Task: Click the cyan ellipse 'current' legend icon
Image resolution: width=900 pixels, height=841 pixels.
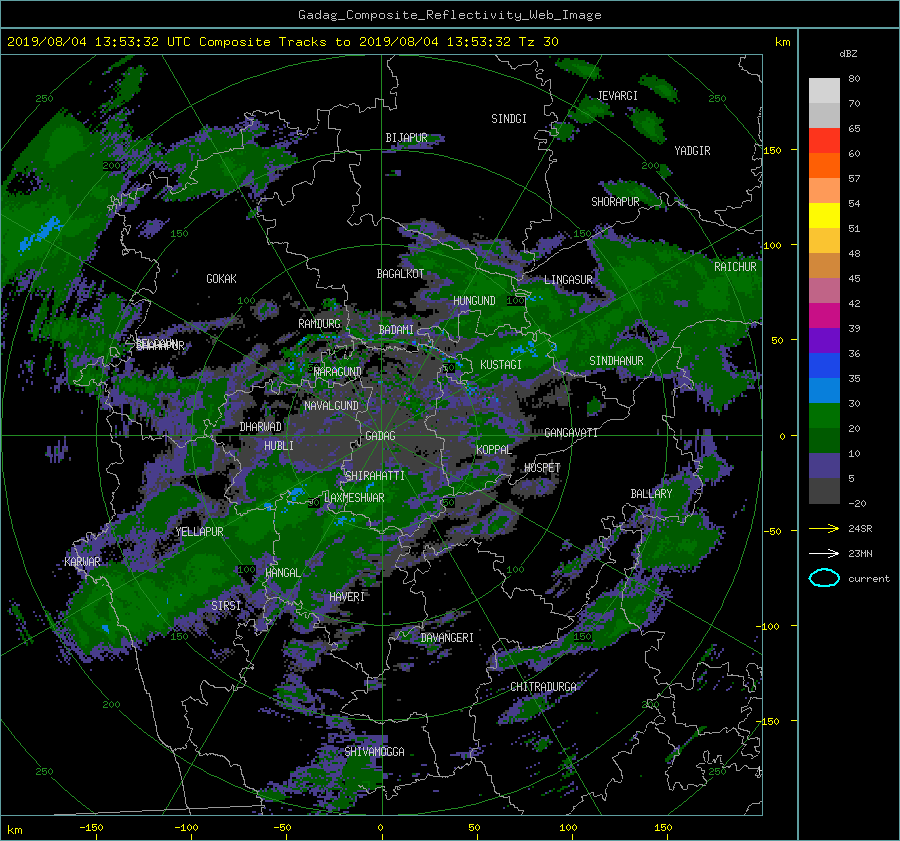Action: tap(824, 578)
